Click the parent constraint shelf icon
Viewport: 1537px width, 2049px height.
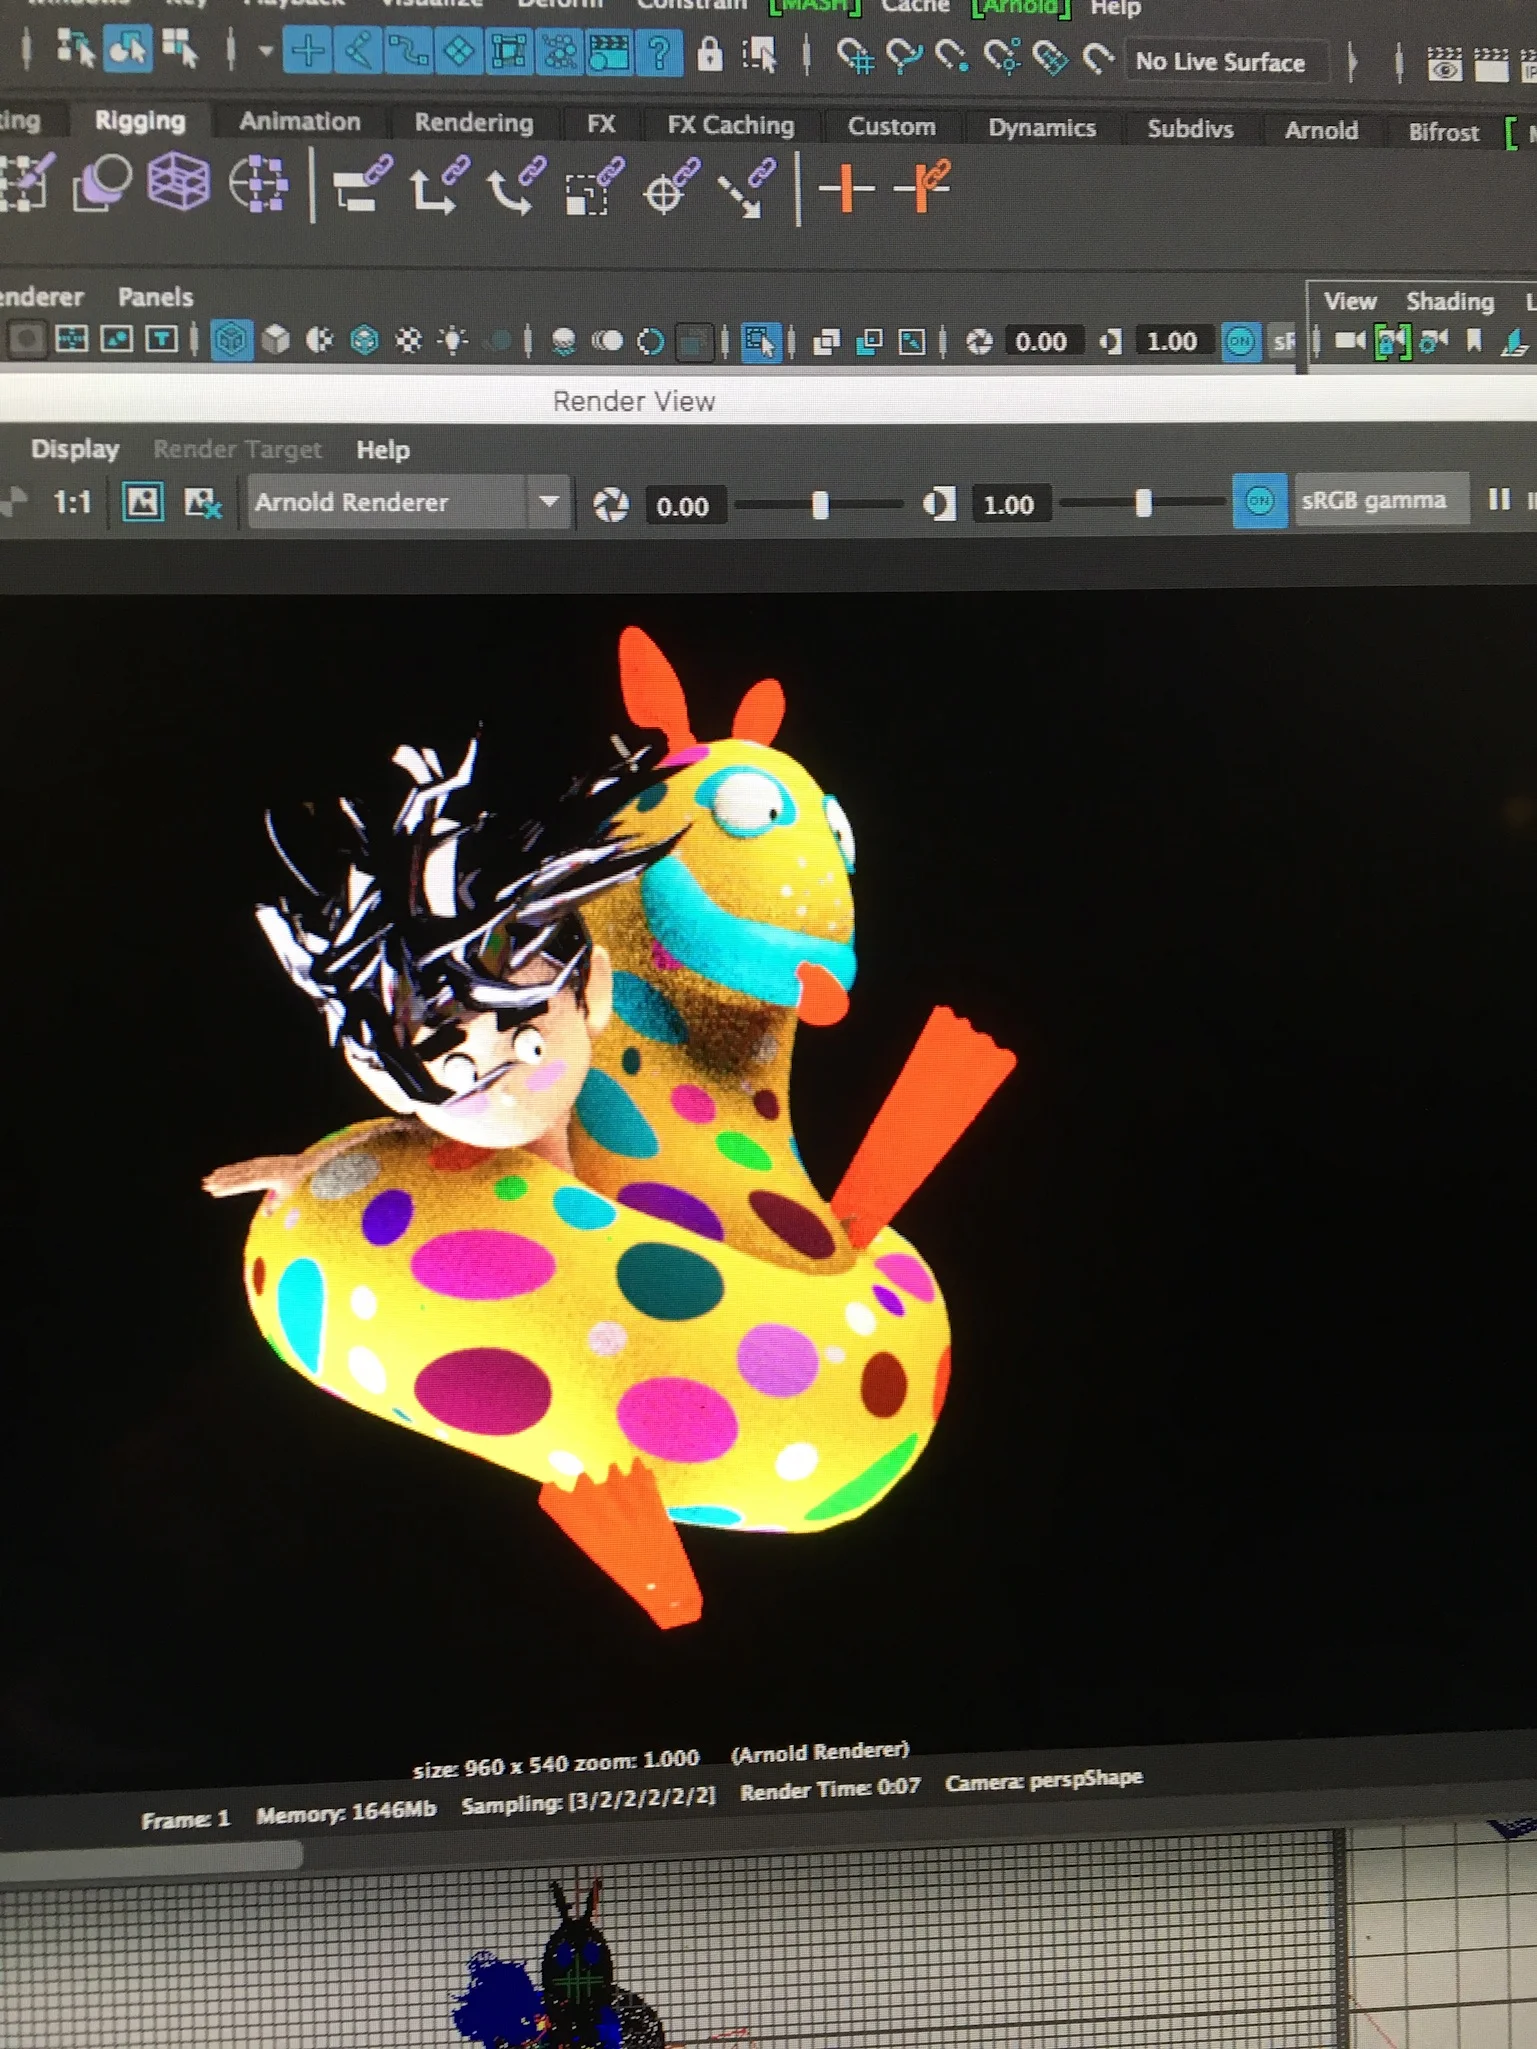pos(361,184)
